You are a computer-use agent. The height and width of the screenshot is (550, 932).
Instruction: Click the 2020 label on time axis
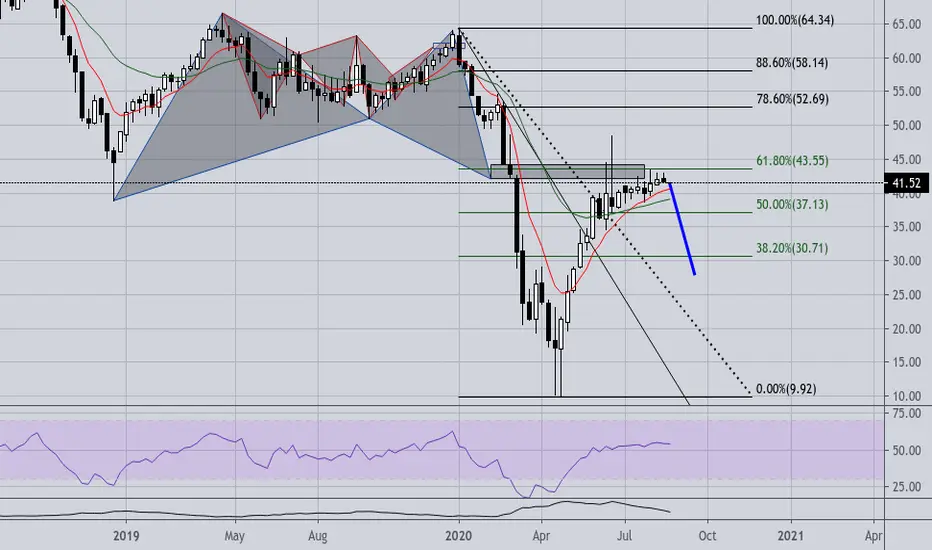(x=458, y=536)
